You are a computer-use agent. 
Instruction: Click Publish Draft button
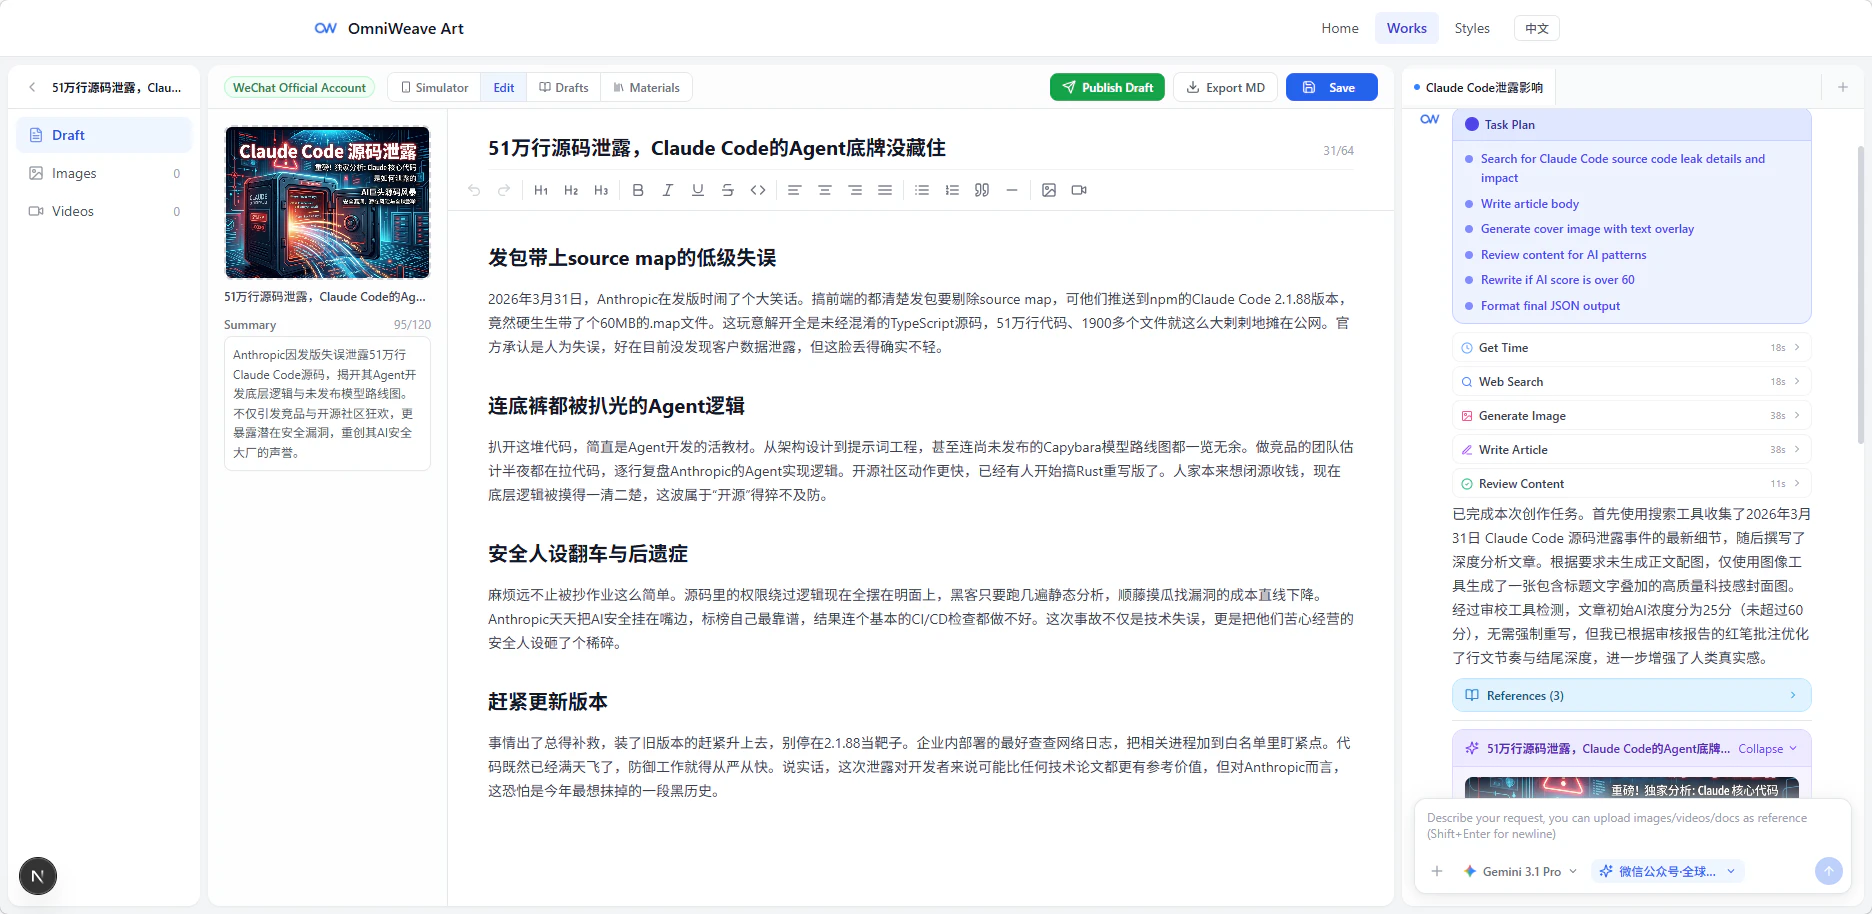click(x=1107, y=88)
